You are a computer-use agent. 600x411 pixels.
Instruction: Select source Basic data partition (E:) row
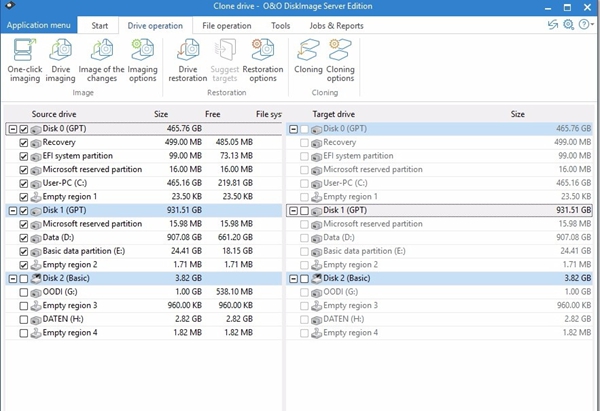[144, 251]
